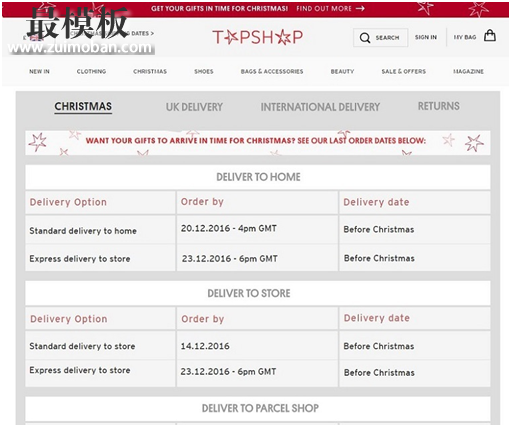Image resolution: width=511 pixels, height=427 pixels.
Task: Click the arrow beside Find Out More
Action: pos(360,8)
